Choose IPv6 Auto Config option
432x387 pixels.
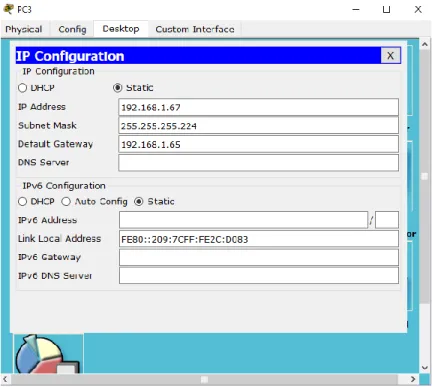tap(66, 202)
